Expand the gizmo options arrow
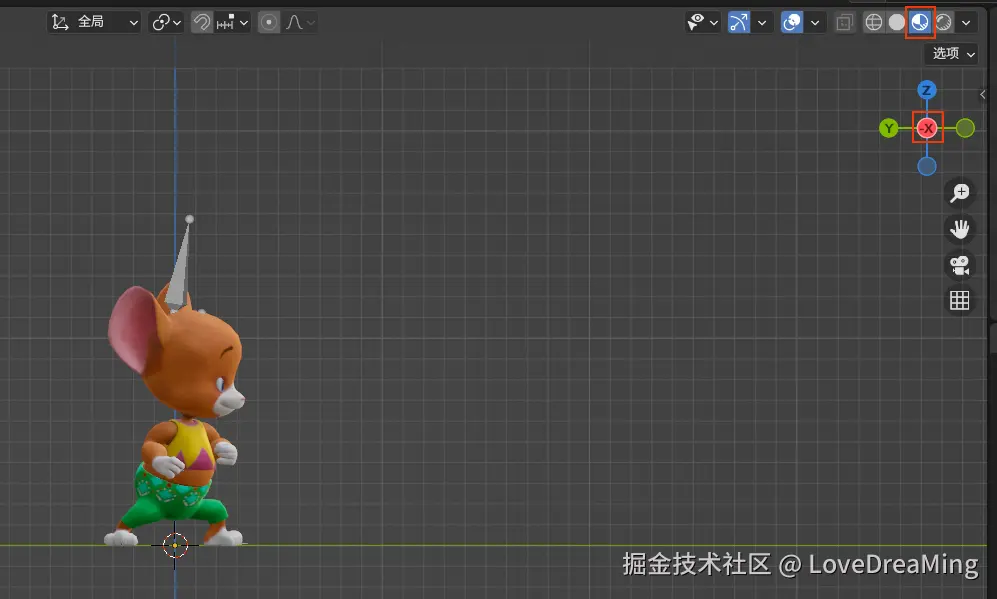Screen dimensions: 997x599 click(x=762, y=22)
